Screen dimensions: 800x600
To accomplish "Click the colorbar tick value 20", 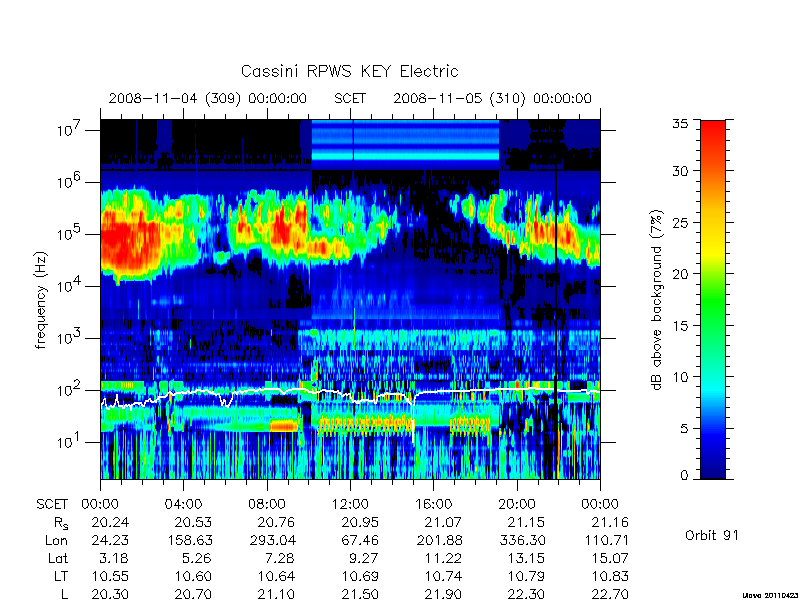I will (680, 273).
